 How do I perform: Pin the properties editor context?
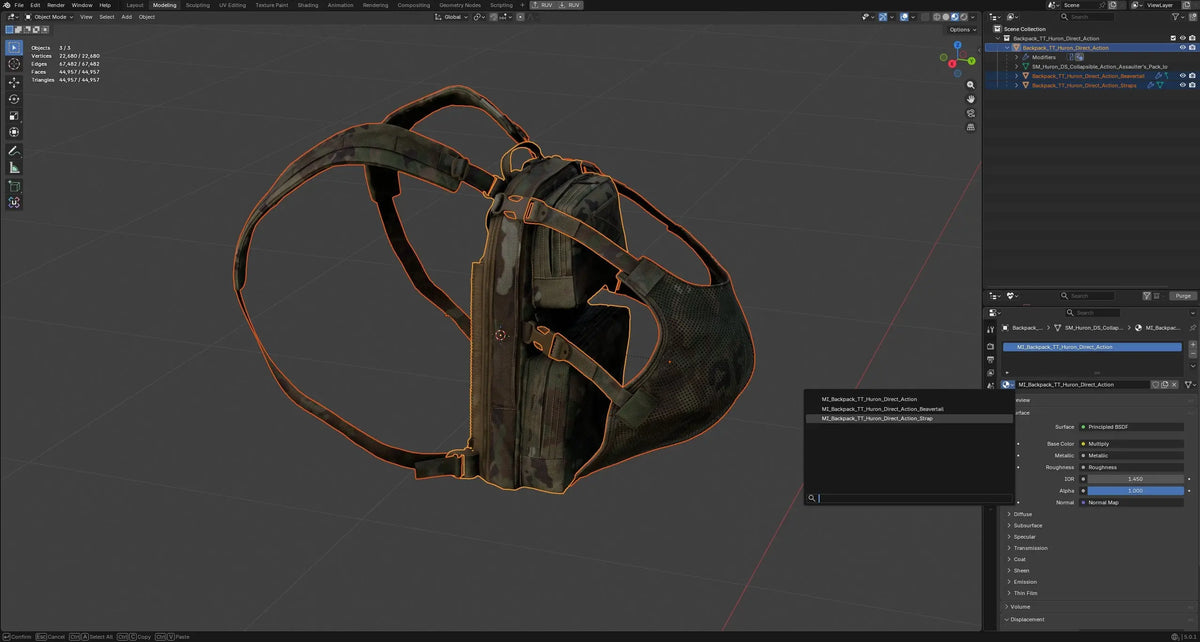point(1192,327)
